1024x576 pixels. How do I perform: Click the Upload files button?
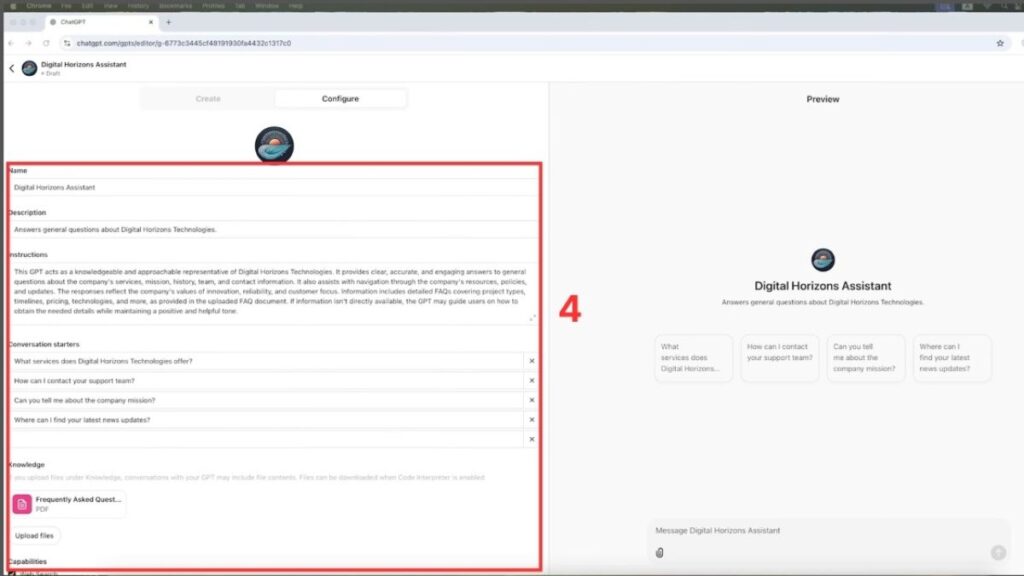tap(35, 536)
